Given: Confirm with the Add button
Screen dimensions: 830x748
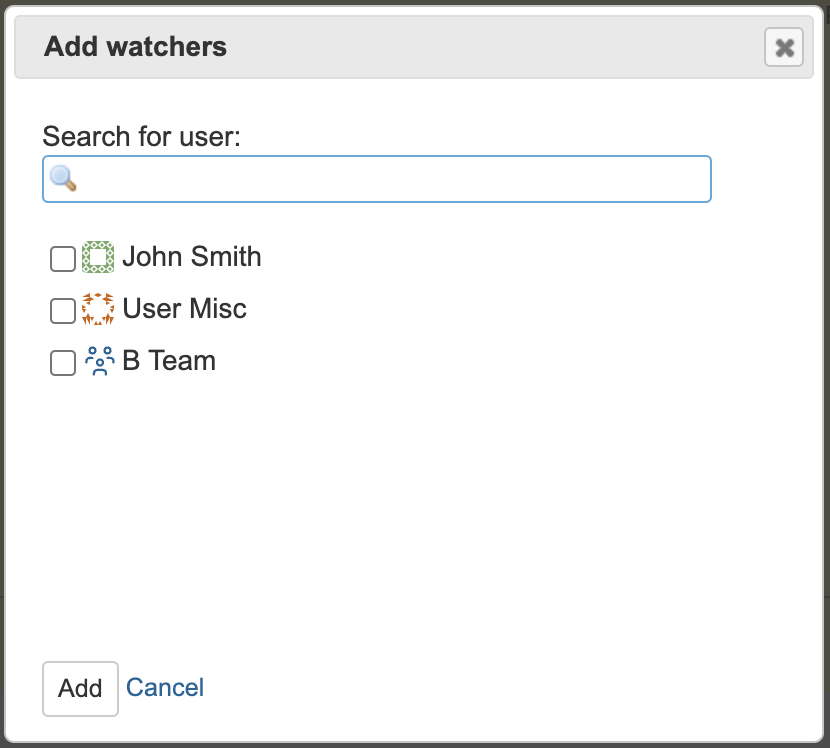Looking at the screenshot, I should (x=80, y=689).
